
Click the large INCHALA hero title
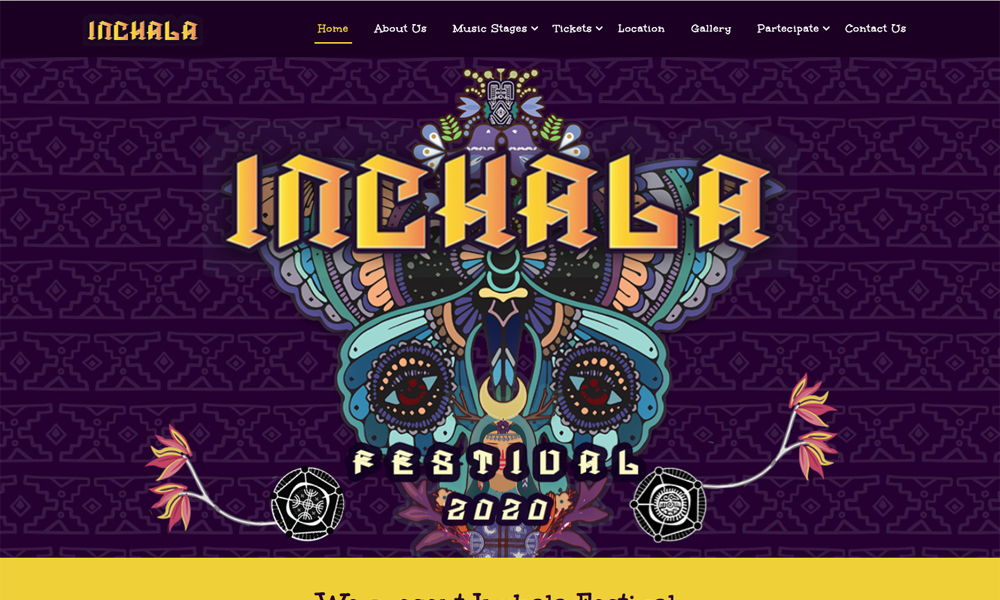[x=499, y=203]
